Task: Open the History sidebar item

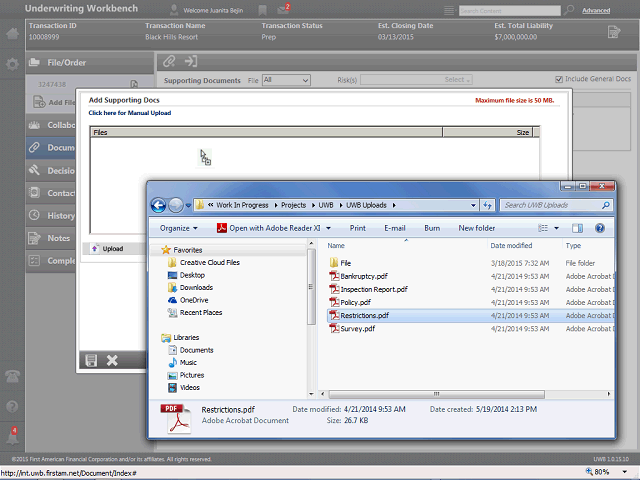Action: coord(51,215)
